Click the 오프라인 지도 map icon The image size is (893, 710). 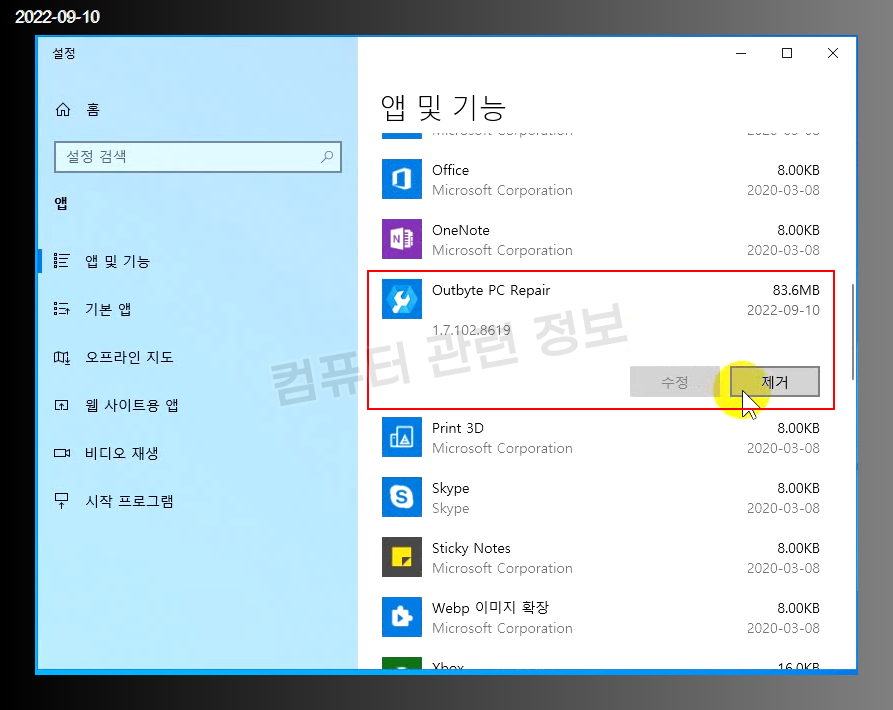tap(62, 357)
